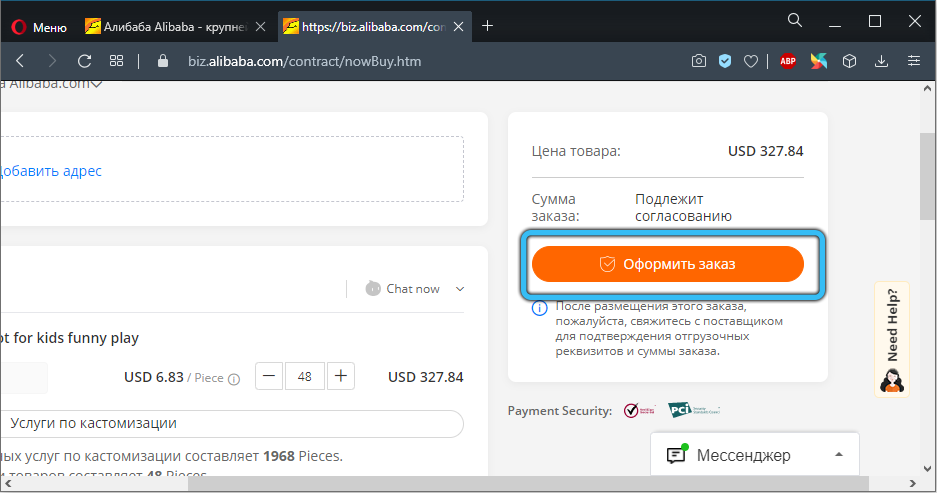Add page to bookmarks with heart icon

tap(751, 61)
